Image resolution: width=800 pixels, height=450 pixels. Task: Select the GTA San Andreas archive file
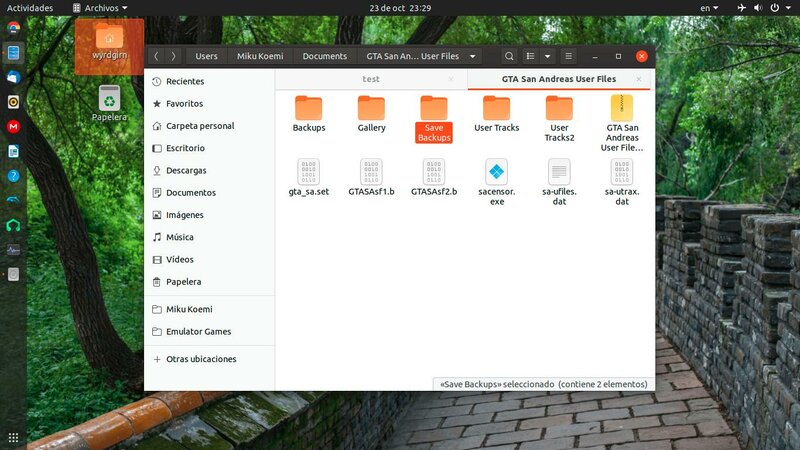click(621, 108)
